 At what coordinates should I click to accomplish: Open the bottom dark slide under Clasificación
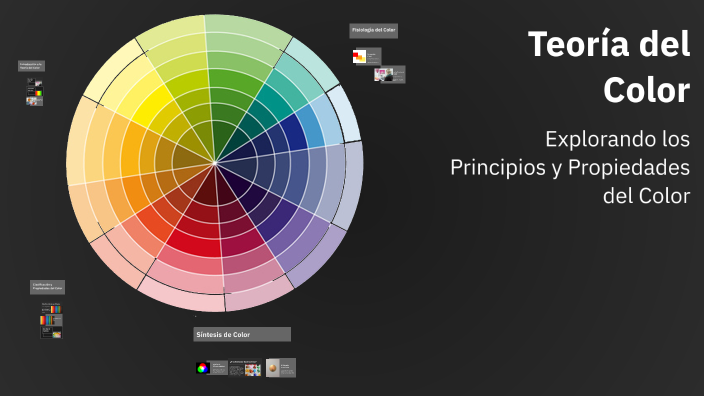point(51,332)
